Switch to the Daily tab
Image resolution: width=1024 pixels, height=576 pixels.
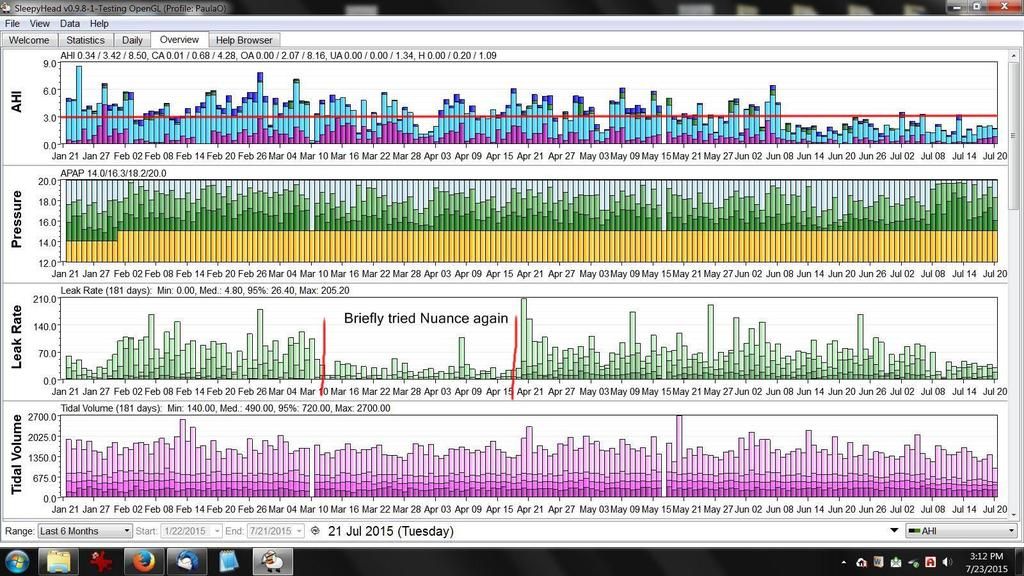pyautogui.click(x=132, y=40)
